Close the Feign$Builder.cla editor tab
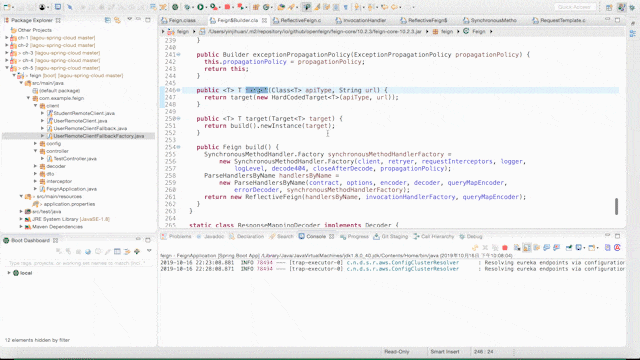Image resolution: width=640 pixels, height=360 pixels. tap(264, 20)
